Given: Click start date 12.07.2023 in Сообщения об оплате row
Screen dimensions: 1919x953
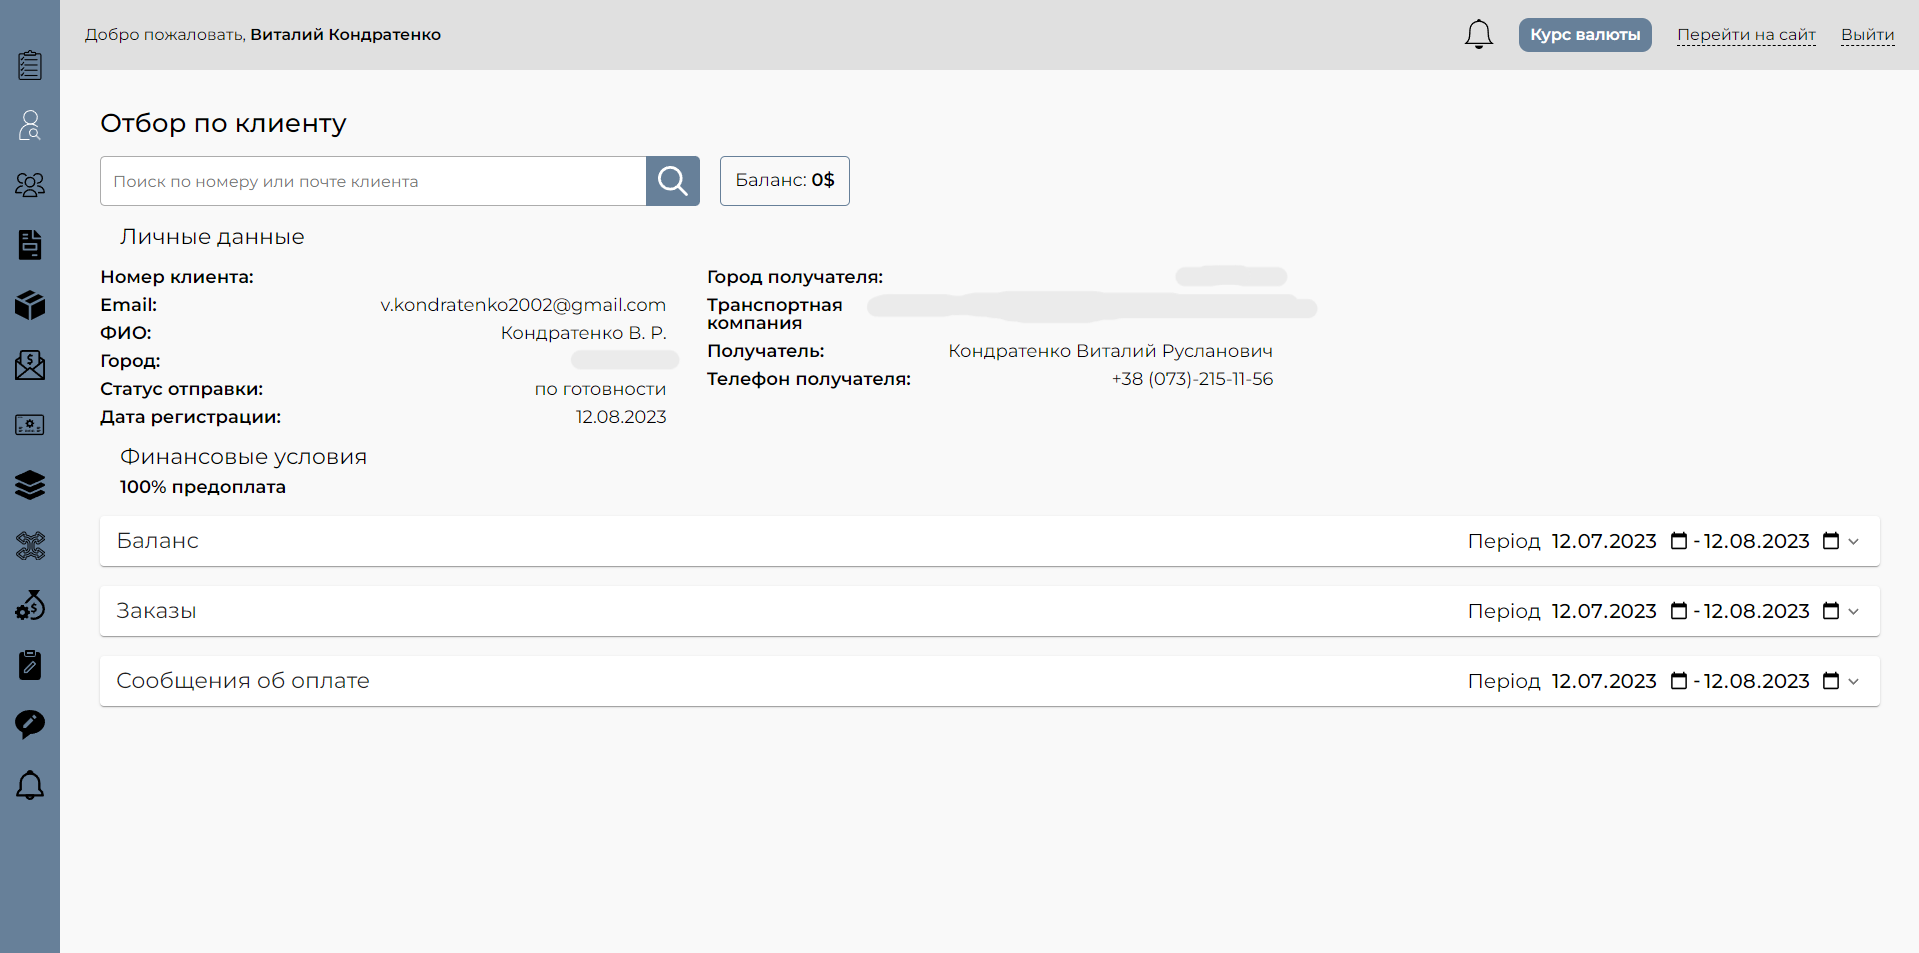Looking at the screenshot, I should pyautogui.click(x=1604, y=681).
